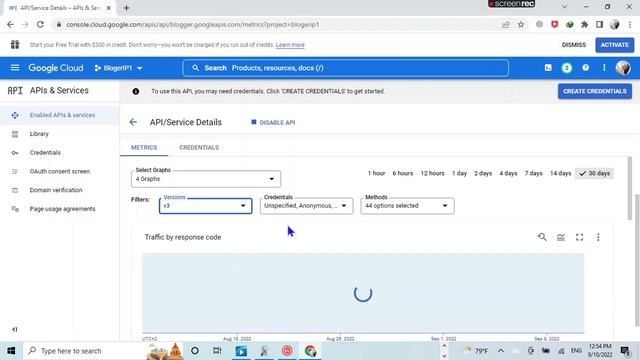Open the BlogerIP1 project selector
The width and height of the screenshot is (640, 360).
coord(118,68)
